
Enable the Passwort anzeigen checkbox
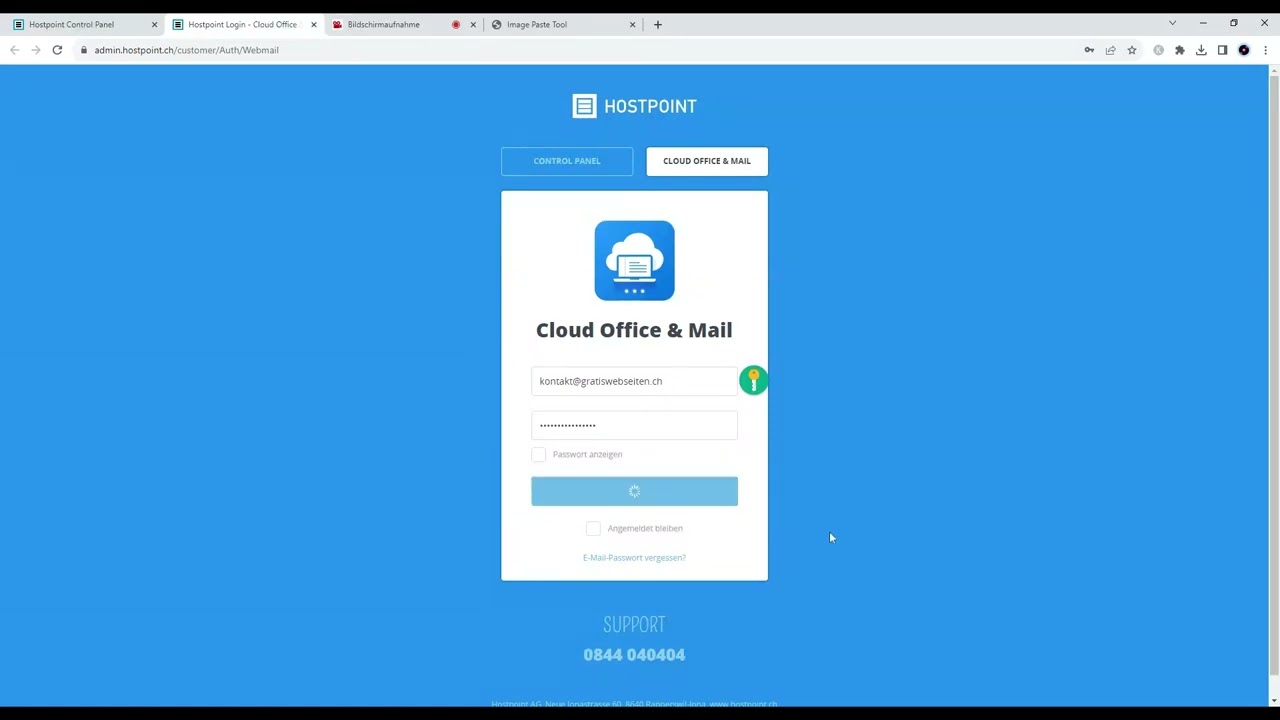[x=539, y=455]
